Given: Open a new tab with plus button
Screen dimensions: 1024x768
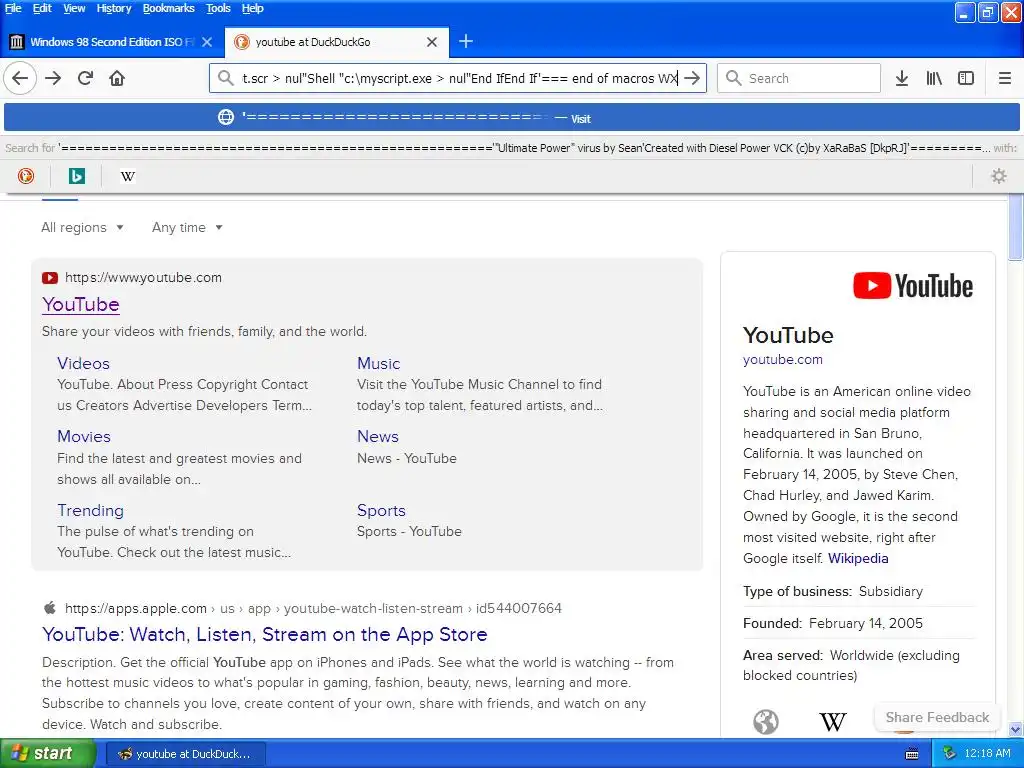Looking at the screenshot, I should point(466,42).
